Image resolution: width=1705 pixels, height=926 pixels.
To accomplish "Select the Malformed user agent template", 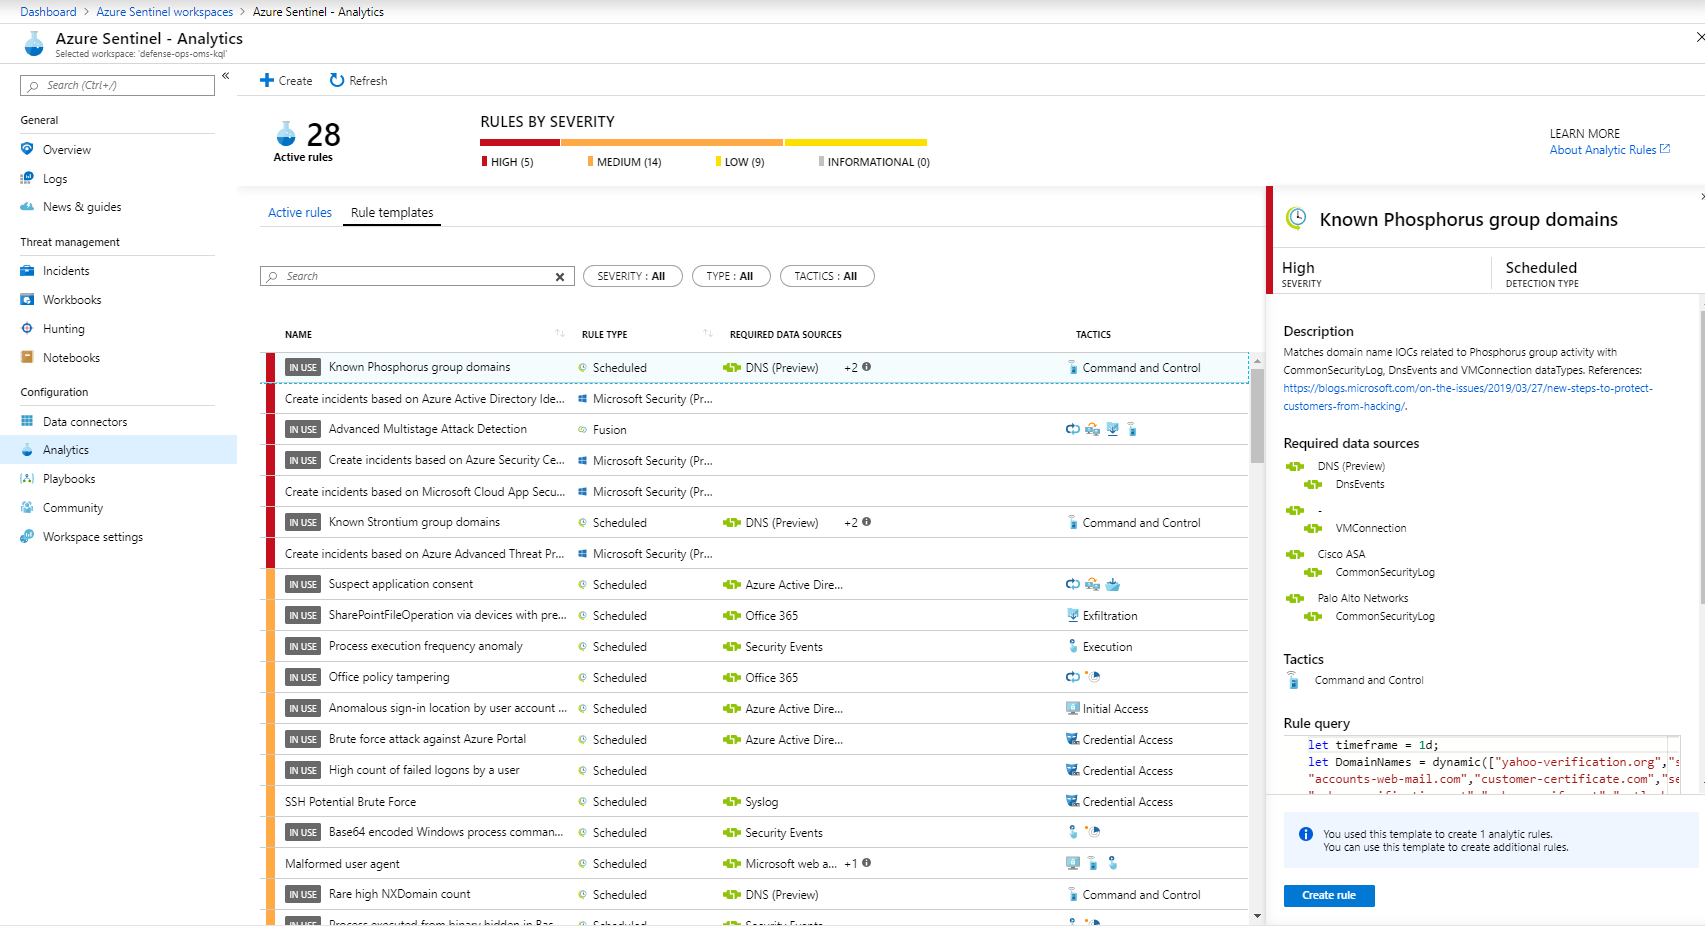I will click(x=757, y=863).
